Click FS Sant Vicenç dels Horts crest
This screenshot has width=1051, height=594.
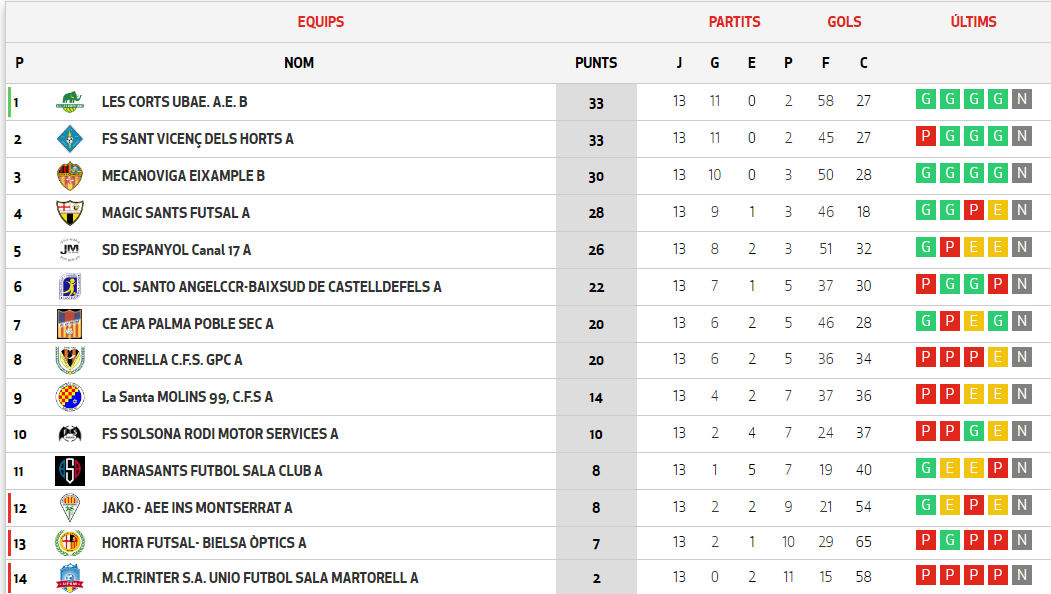70,138
